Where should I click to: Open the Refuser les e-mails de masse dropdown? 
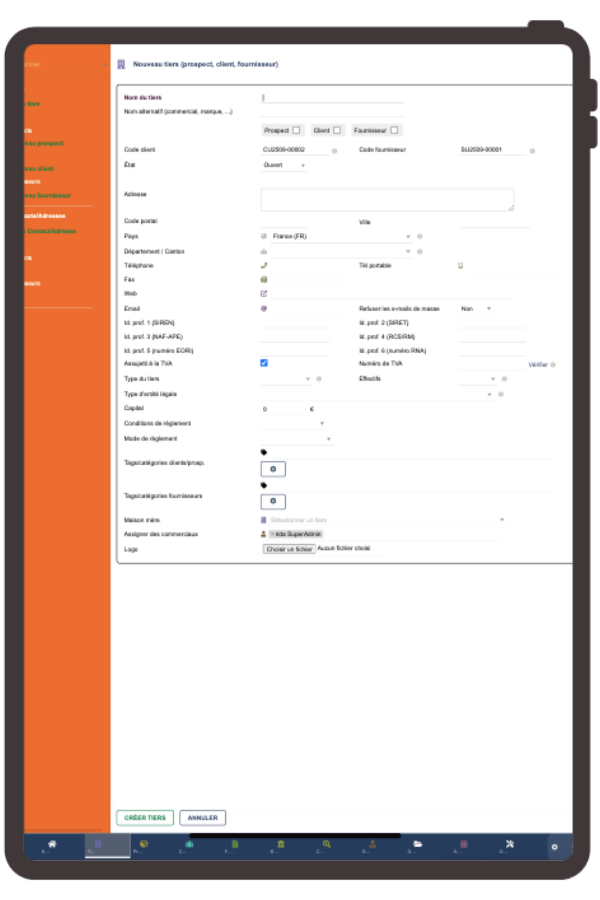coord(476,309)
